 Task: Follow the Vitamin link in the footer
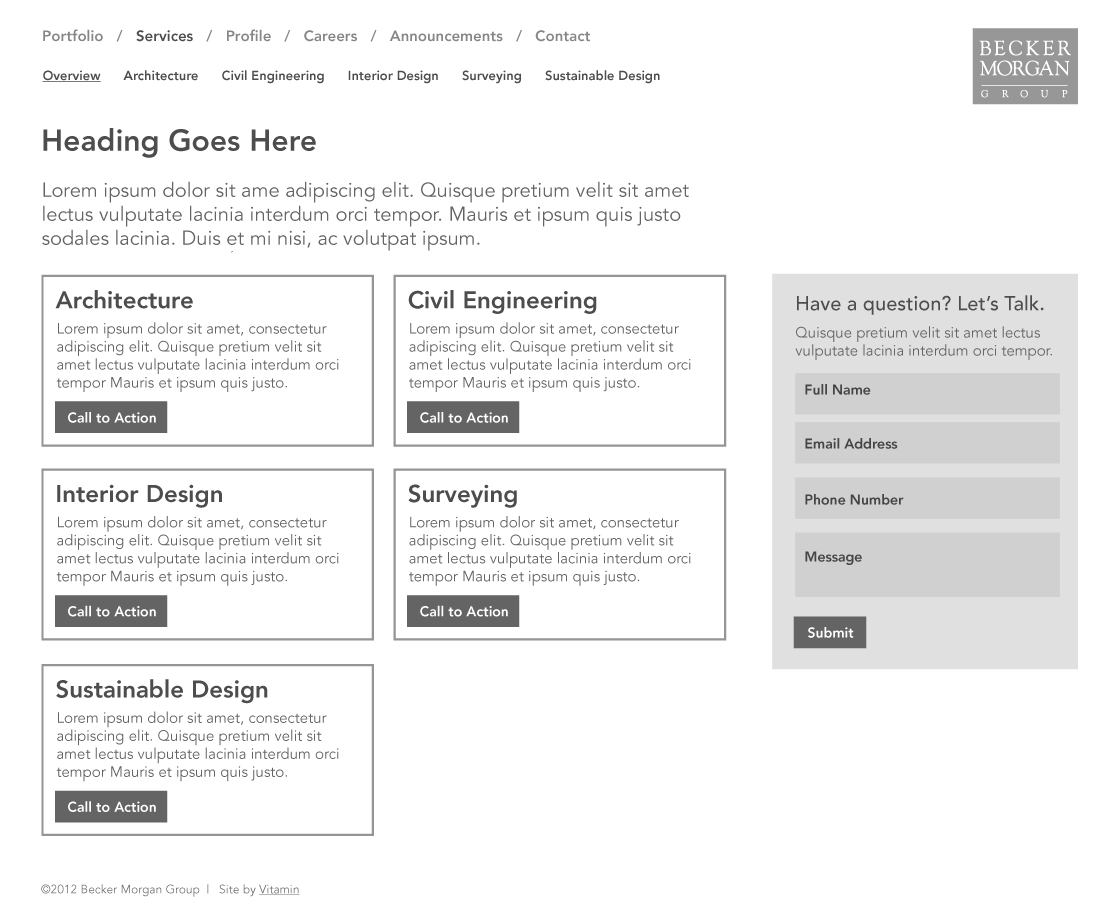279,890
